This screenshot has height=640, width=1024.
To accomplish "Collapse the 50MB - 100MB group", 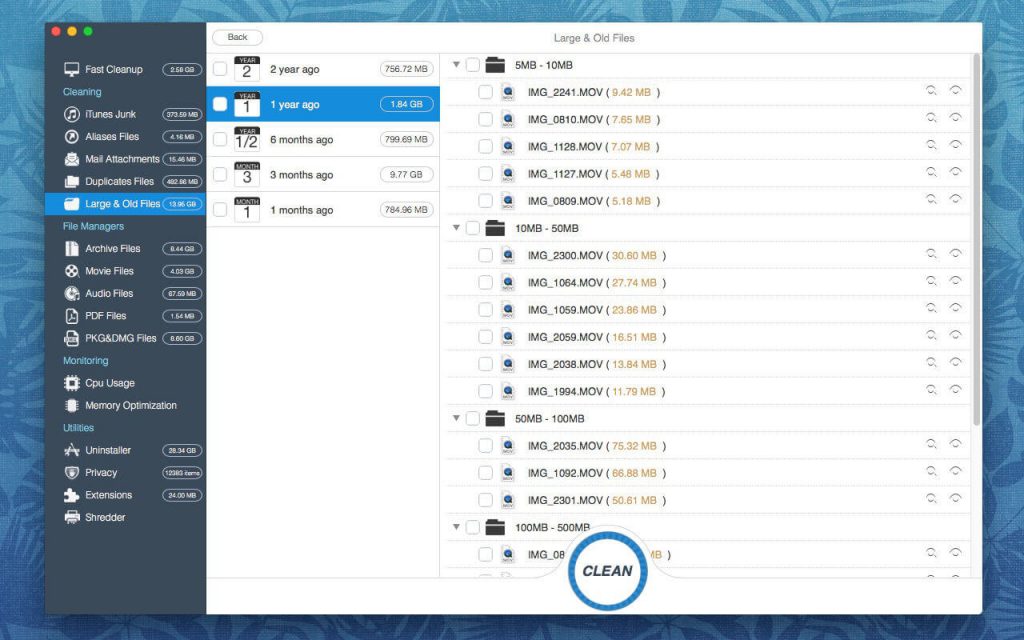I will pyautogui.click(x=456, y=418).
